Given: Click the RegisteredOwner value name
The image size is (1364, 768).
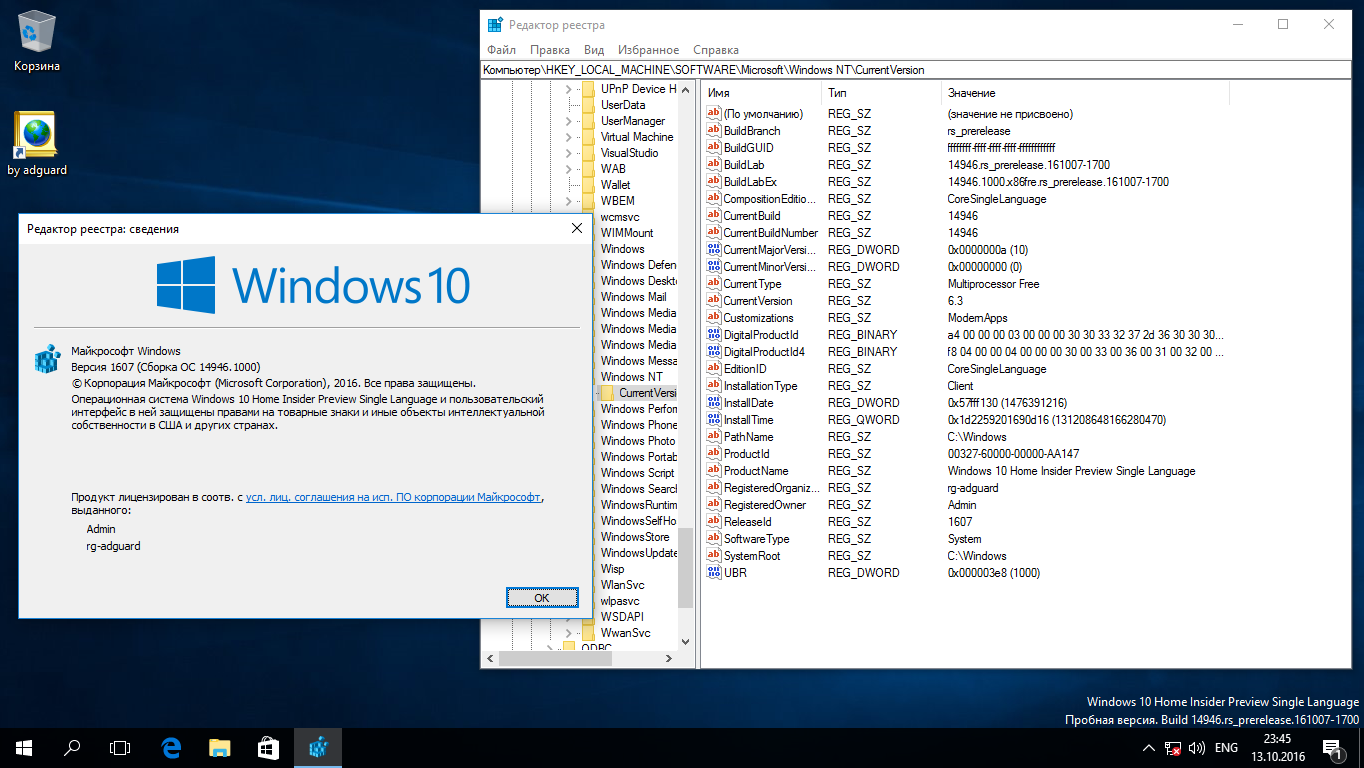Looking at the screenshot, I should [x=765, y=505].
